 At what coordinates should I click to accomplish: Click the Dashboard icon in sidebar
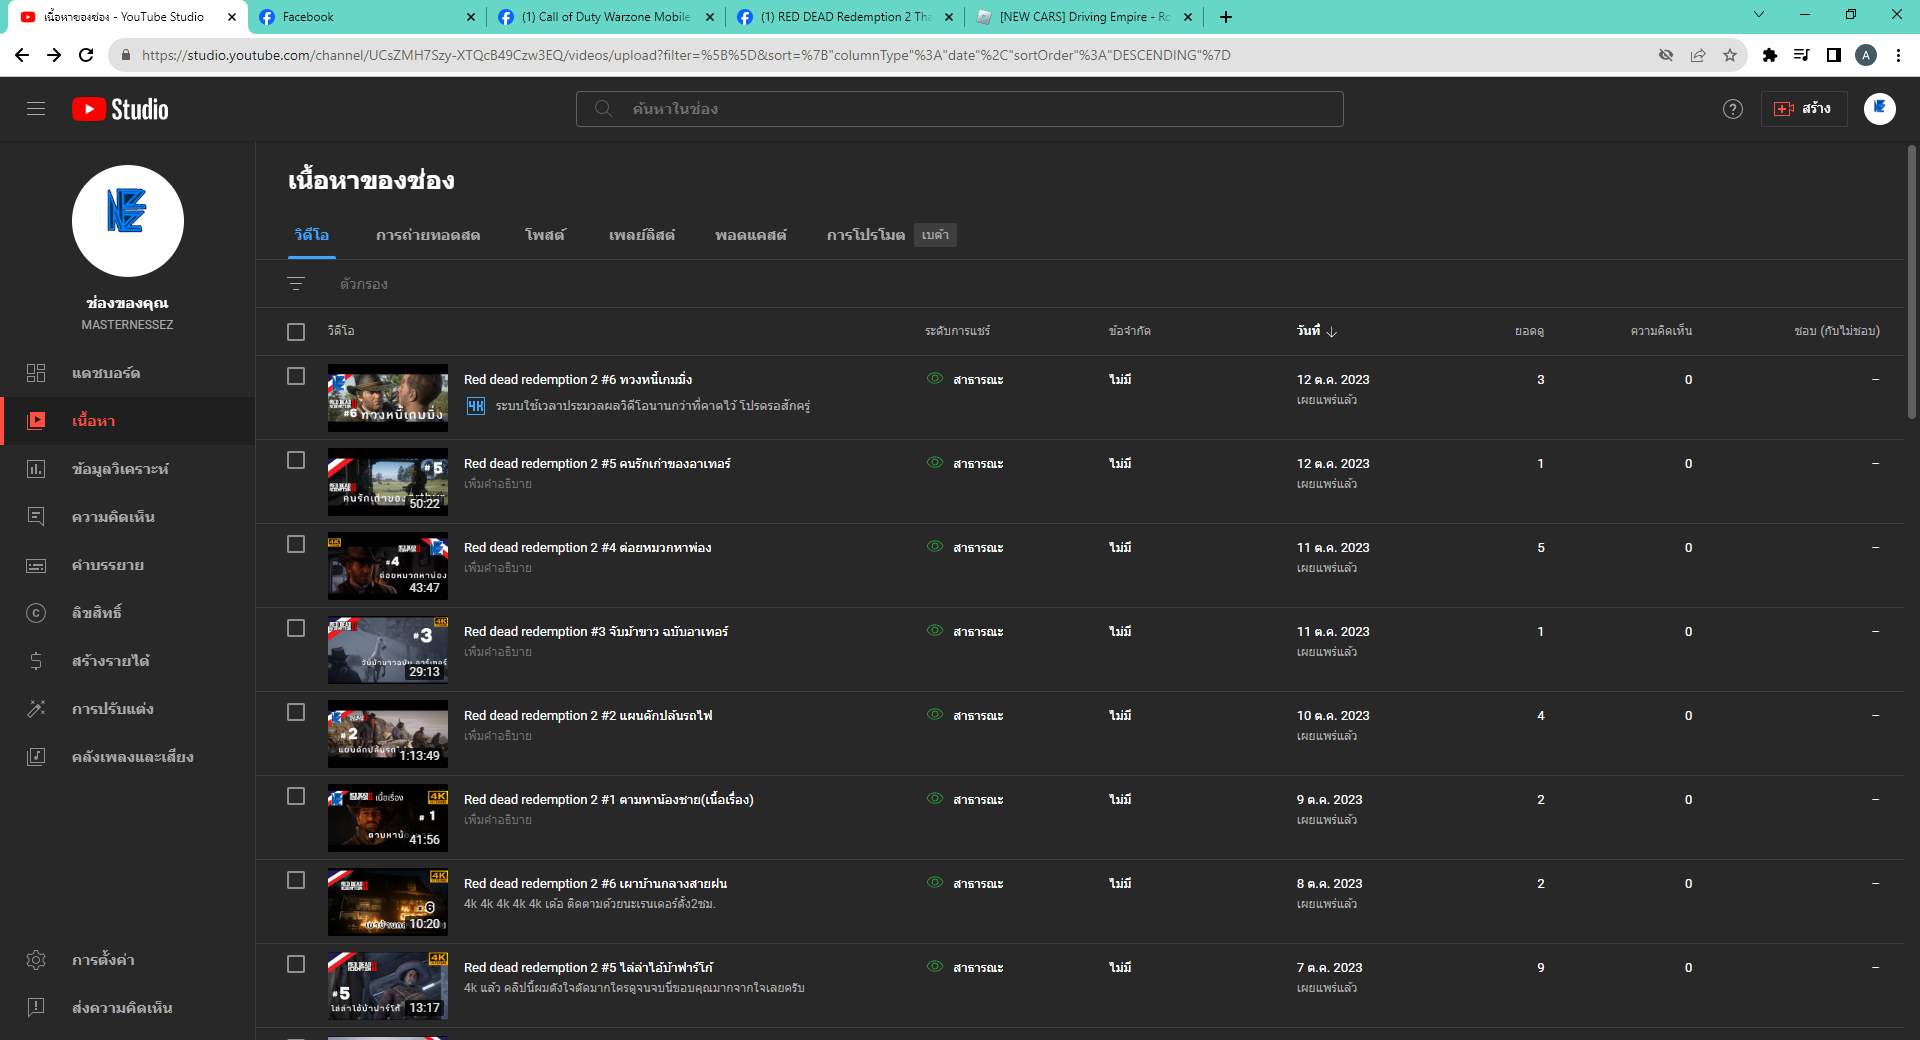pyautogui.click(x=36, y=373)
